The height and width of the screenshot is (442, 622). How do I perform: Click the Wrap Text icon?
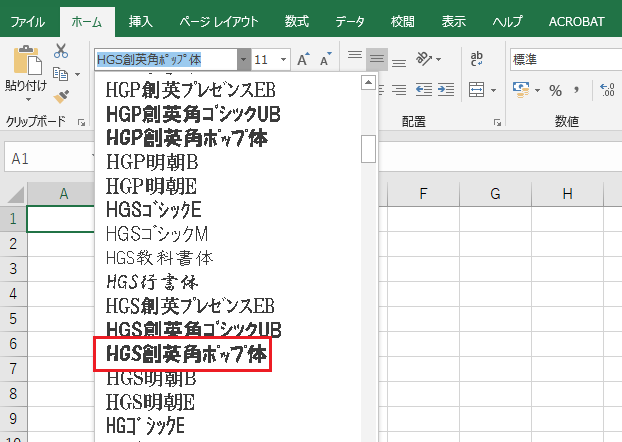tap(476, 59)
